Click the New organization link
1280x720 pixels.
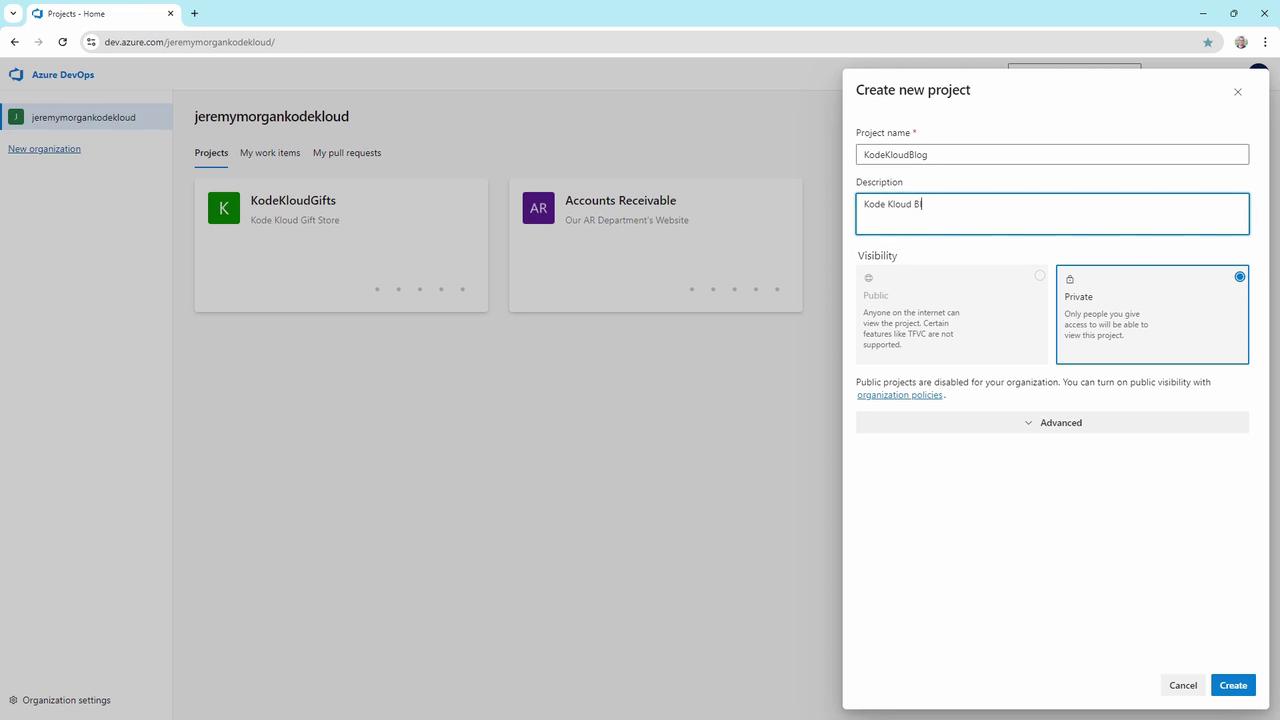click(44, 149)
